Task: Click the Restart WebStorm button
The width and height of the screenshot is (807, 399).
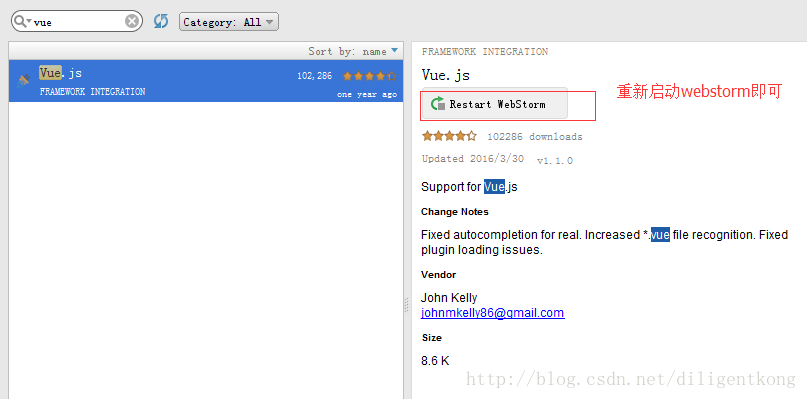Action: (495, 104)
